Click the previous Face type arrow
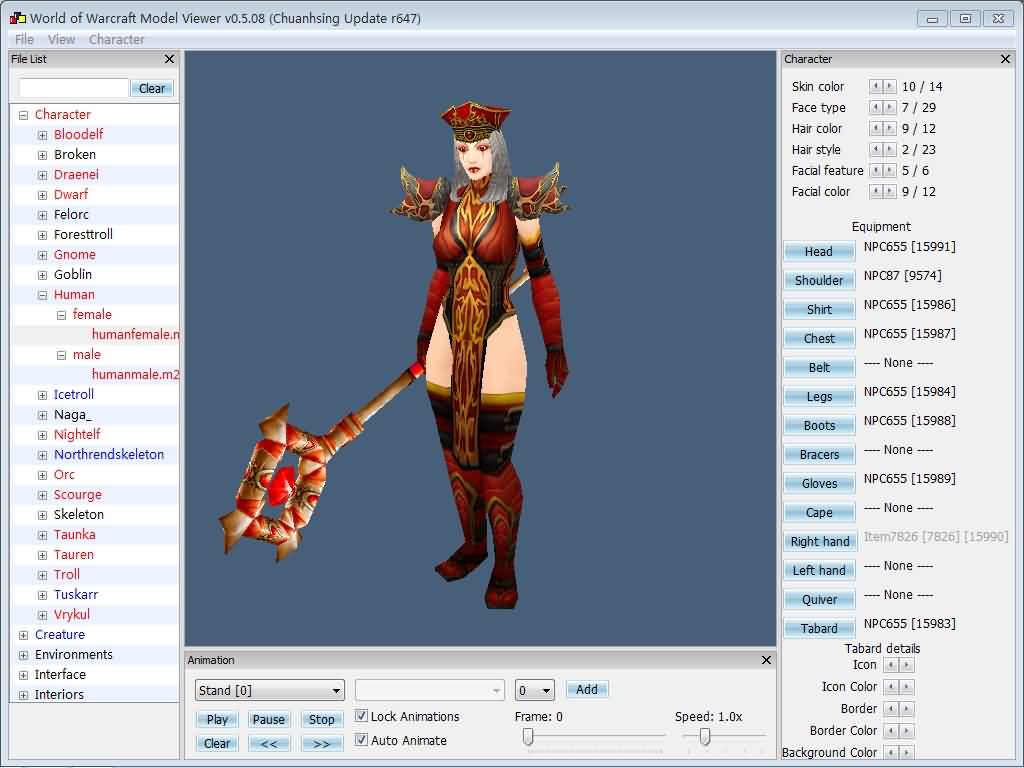Image resolution: width=1024 pixels, height=768 pixels. coord(876,107)
